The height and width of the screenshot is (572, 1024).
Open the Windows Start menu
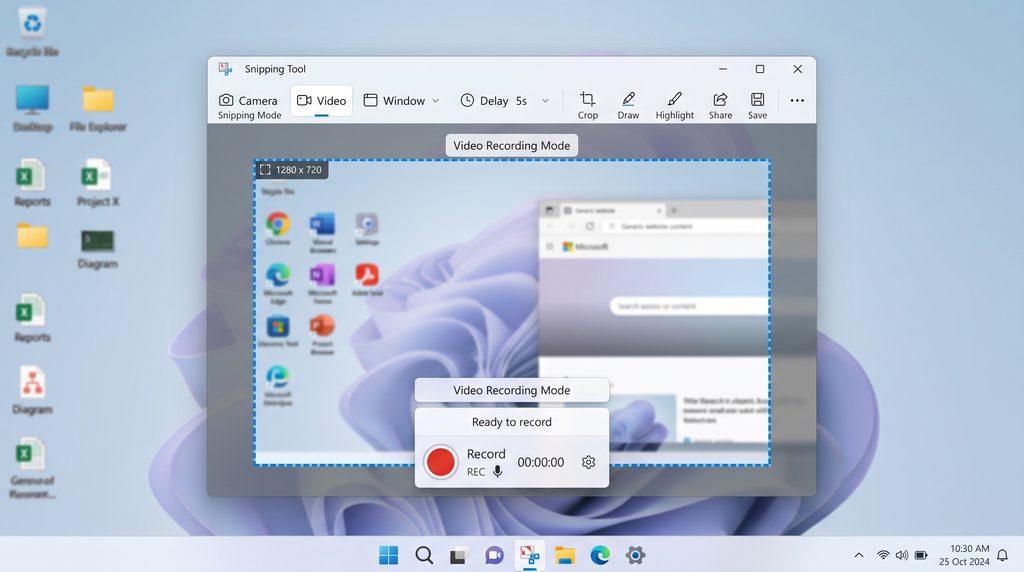[389, 555]
